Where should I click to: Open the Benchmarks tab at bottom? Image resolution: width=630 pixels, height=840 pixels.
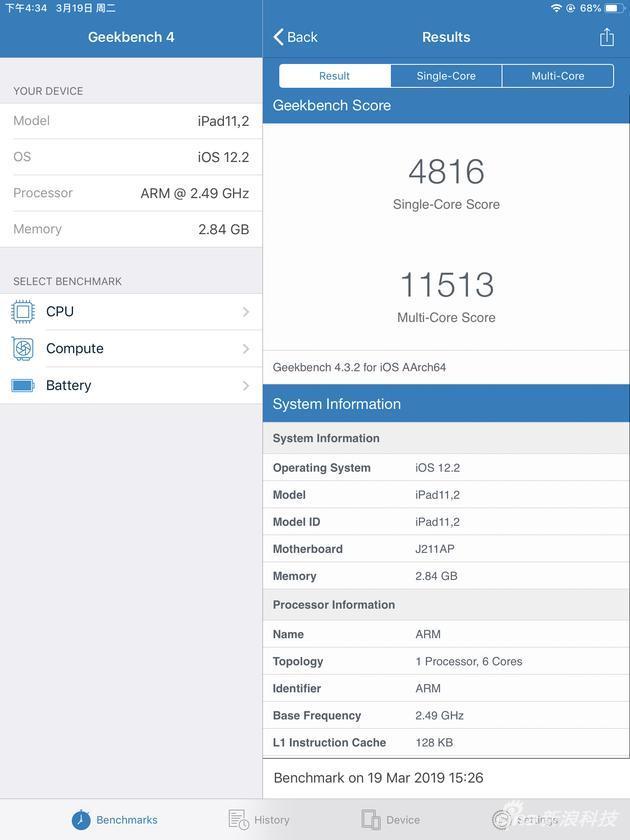tap(115, 820)
